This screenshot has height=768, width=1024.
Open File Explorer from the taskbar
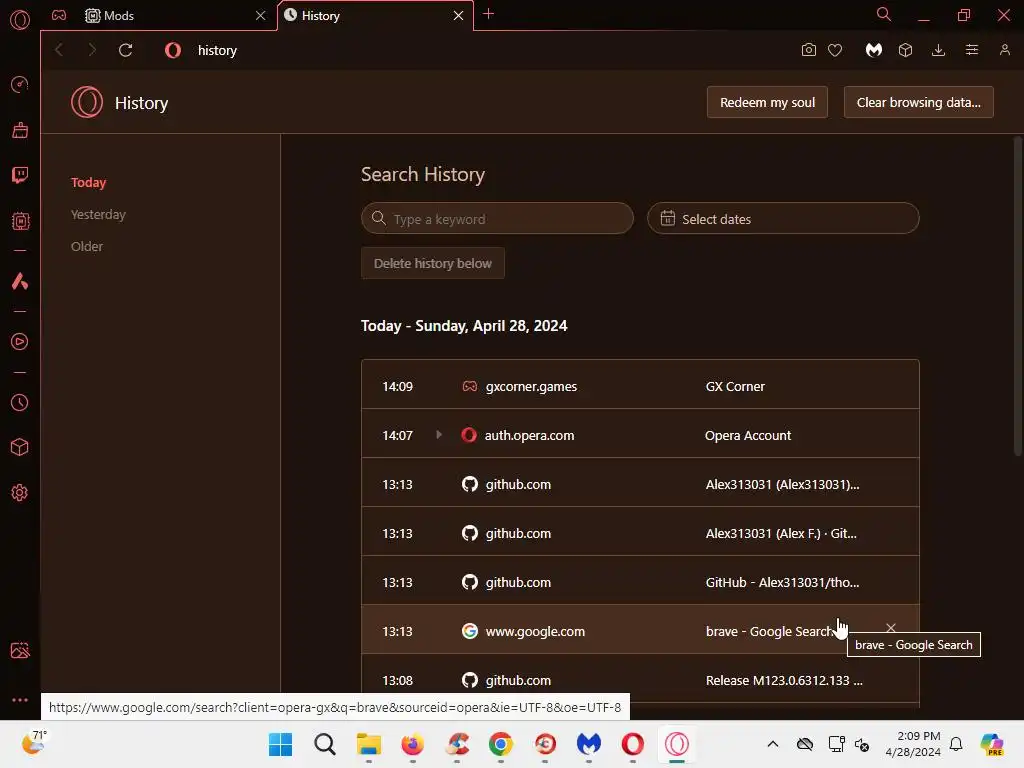(x=369, y=744)
